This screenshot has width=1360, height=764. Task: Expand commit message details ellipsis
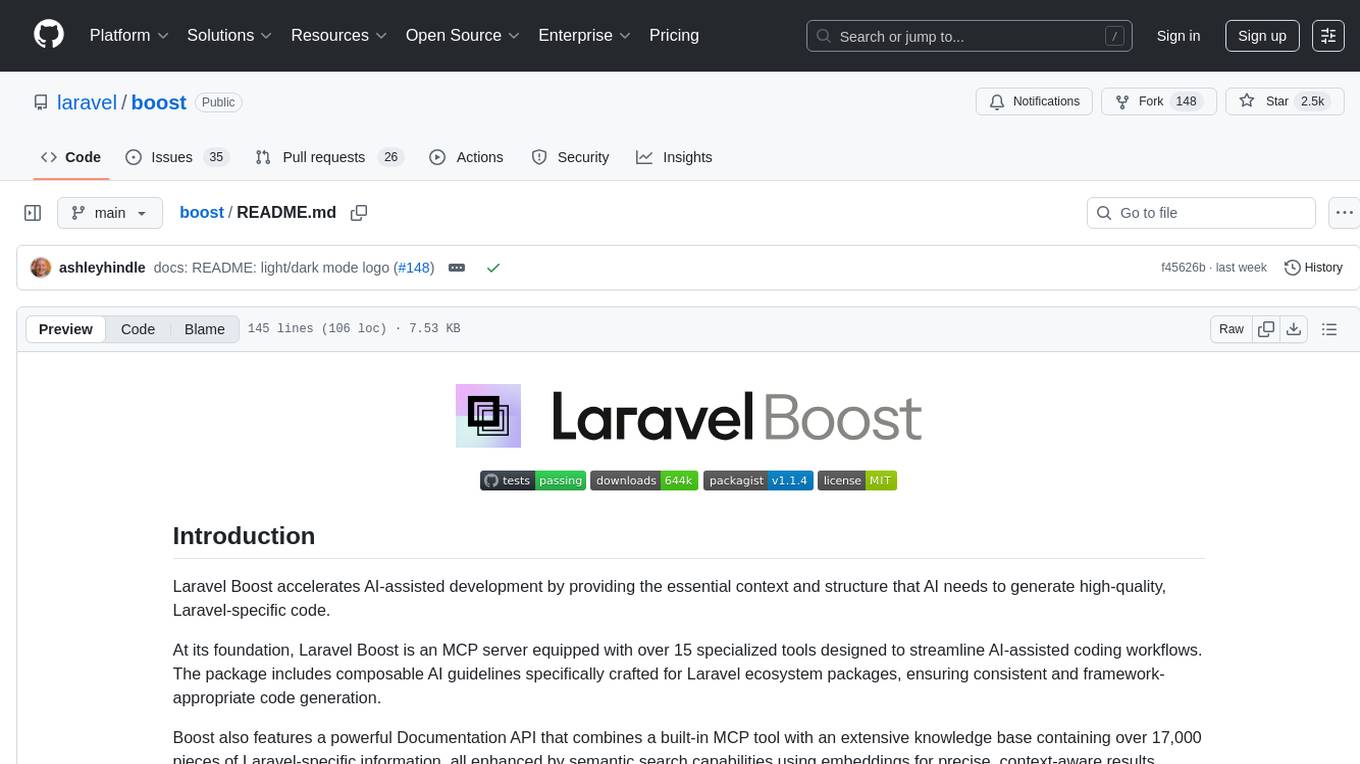pyautogui.click(x=457, y=268)
